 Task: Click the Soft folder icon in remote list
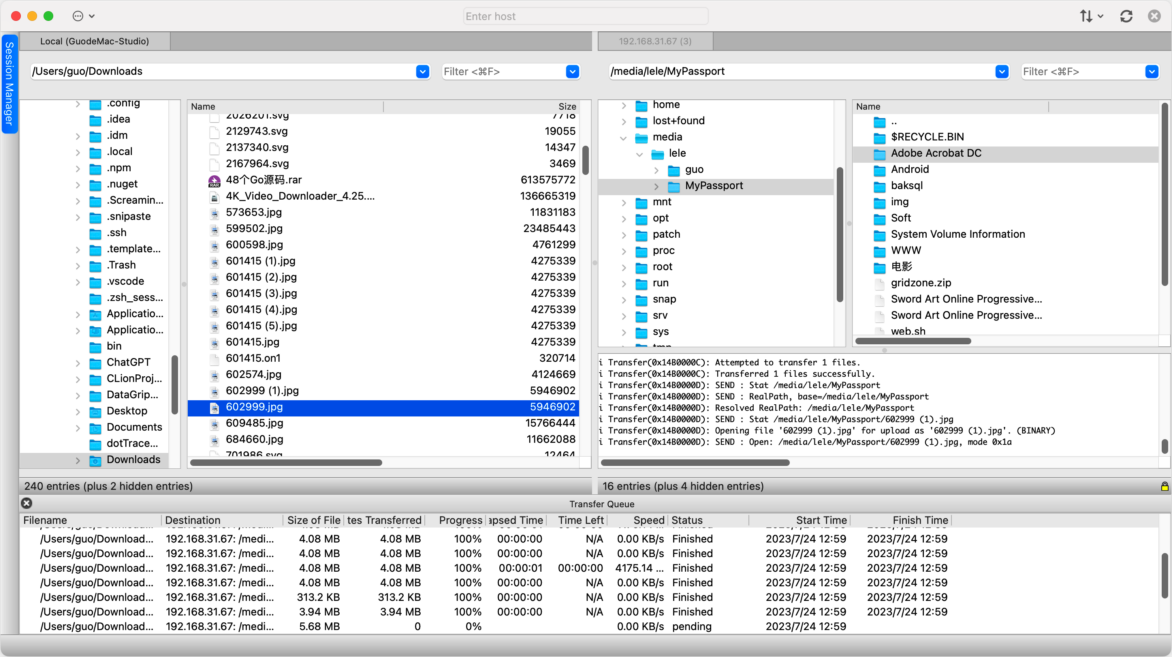[880, 219]
